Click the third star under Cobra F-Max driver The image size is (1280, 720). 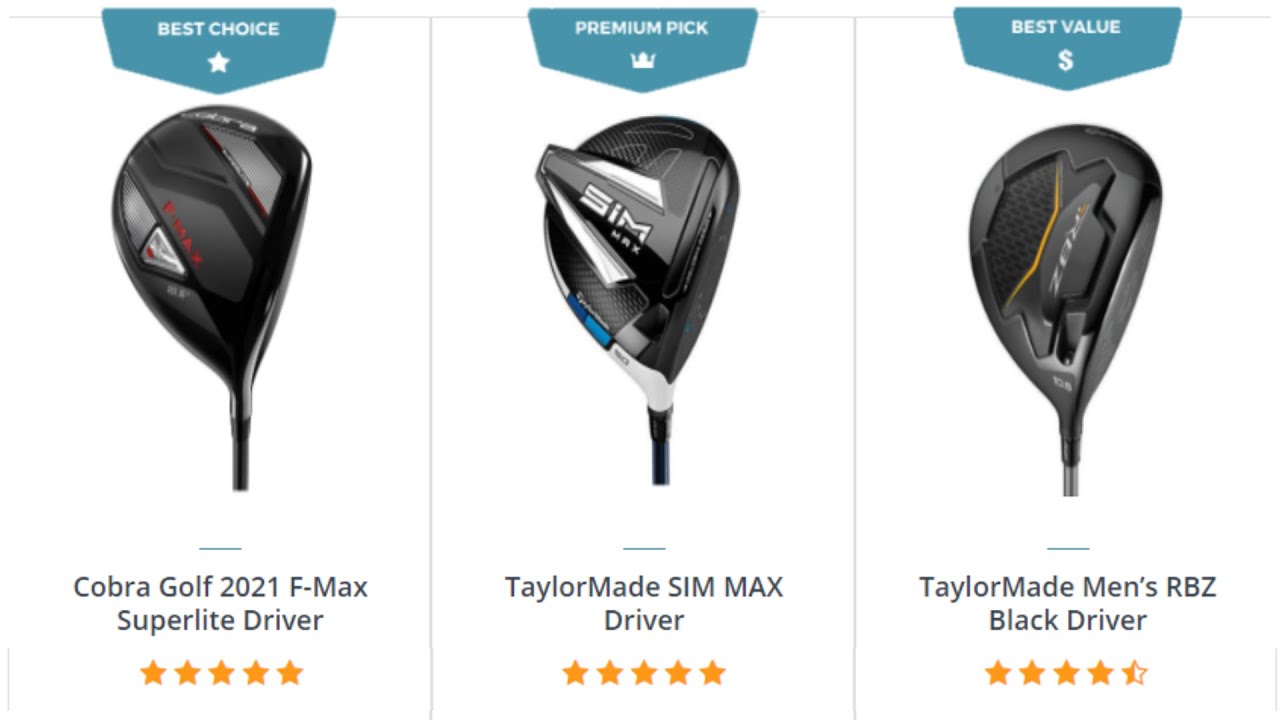221,673
